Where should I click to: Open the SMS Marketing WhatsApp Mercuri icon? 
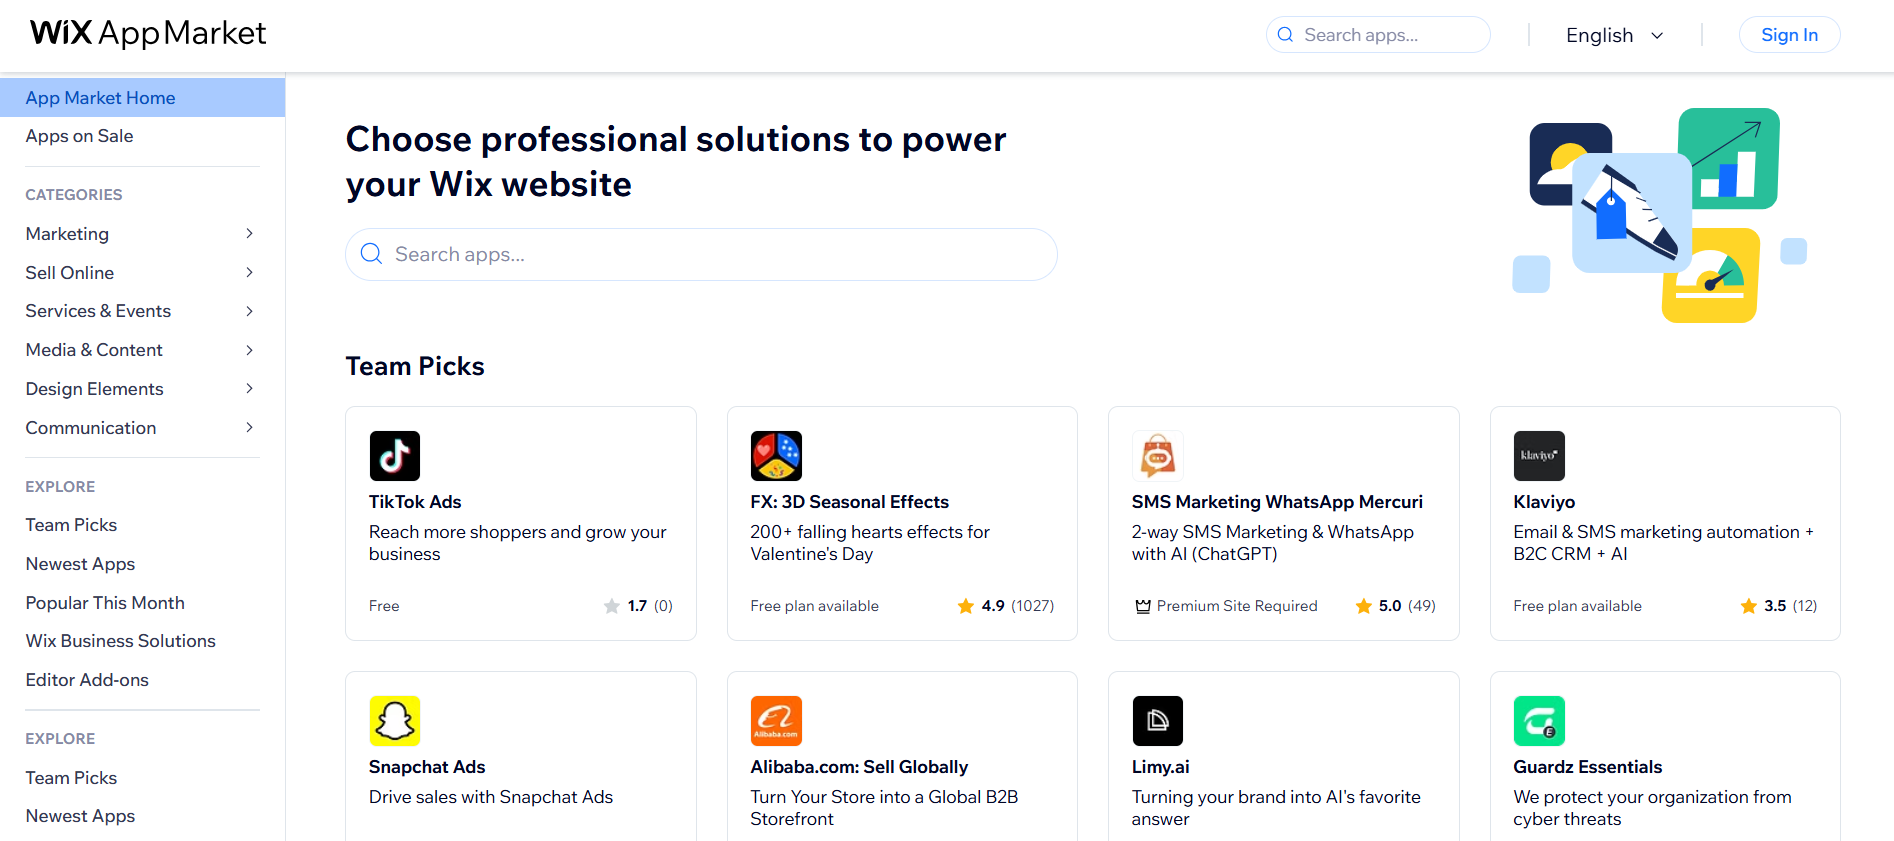tap(1158, 456)
